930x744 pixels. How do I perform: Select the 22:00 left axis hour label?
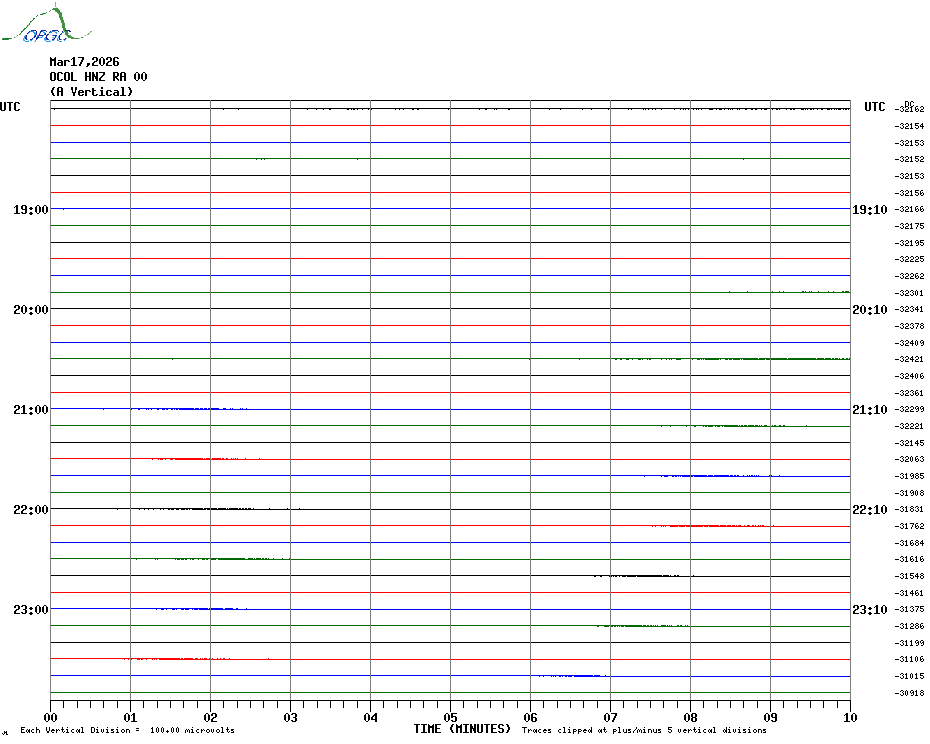[x=30, y=510]
